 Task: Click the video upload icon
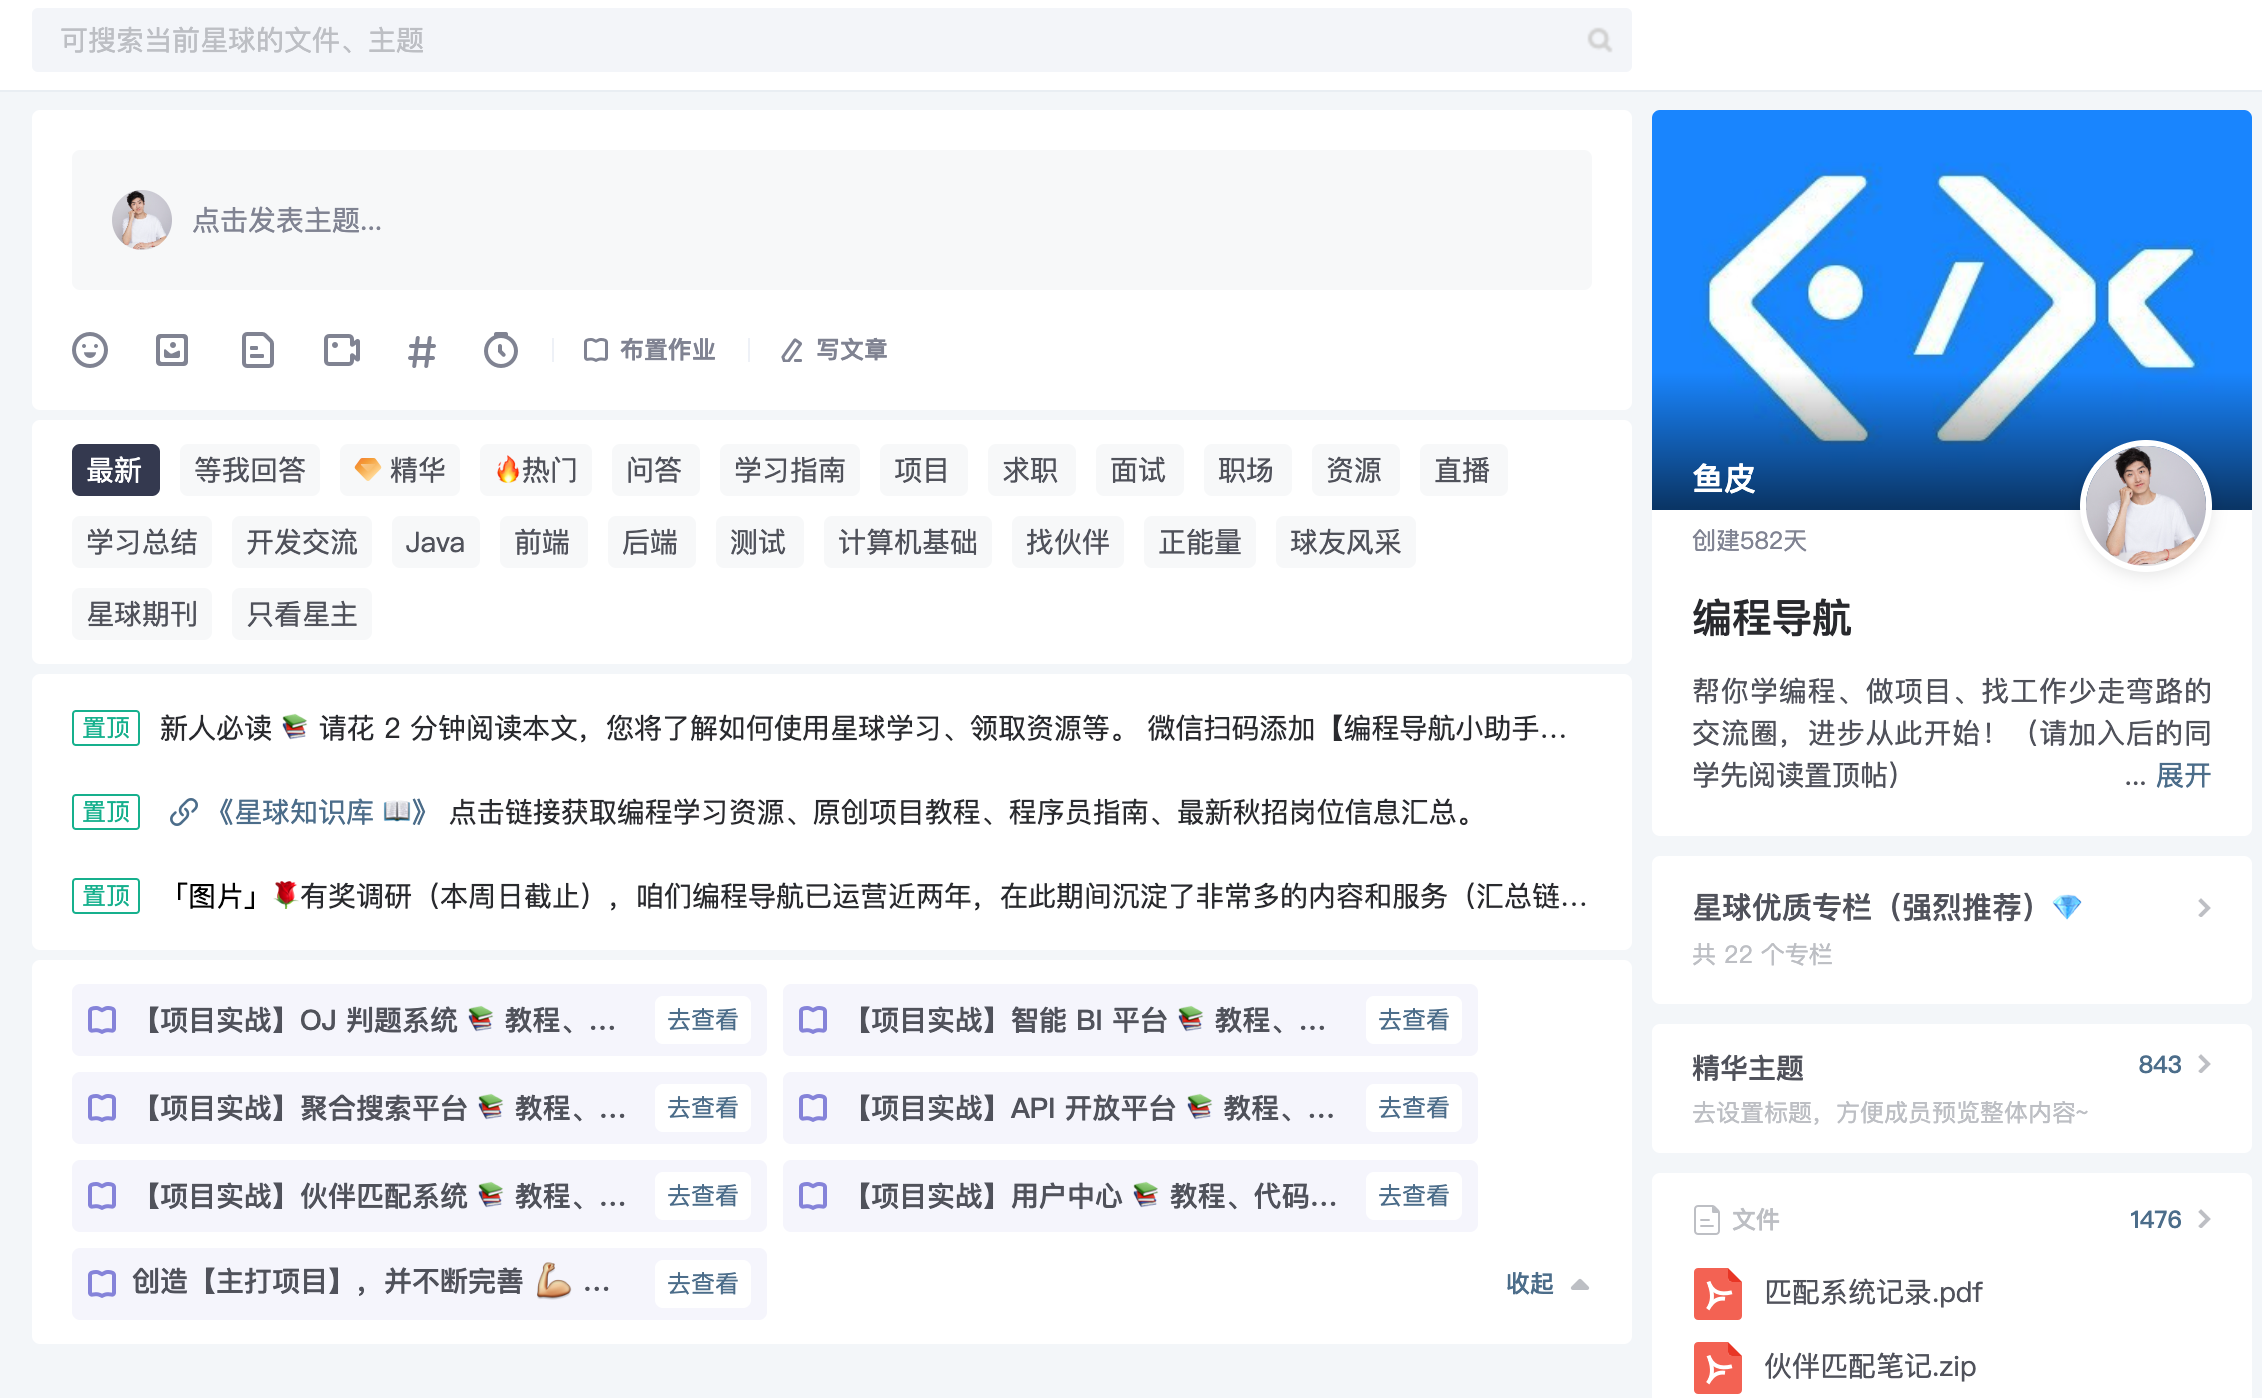[x=342, y=350]
